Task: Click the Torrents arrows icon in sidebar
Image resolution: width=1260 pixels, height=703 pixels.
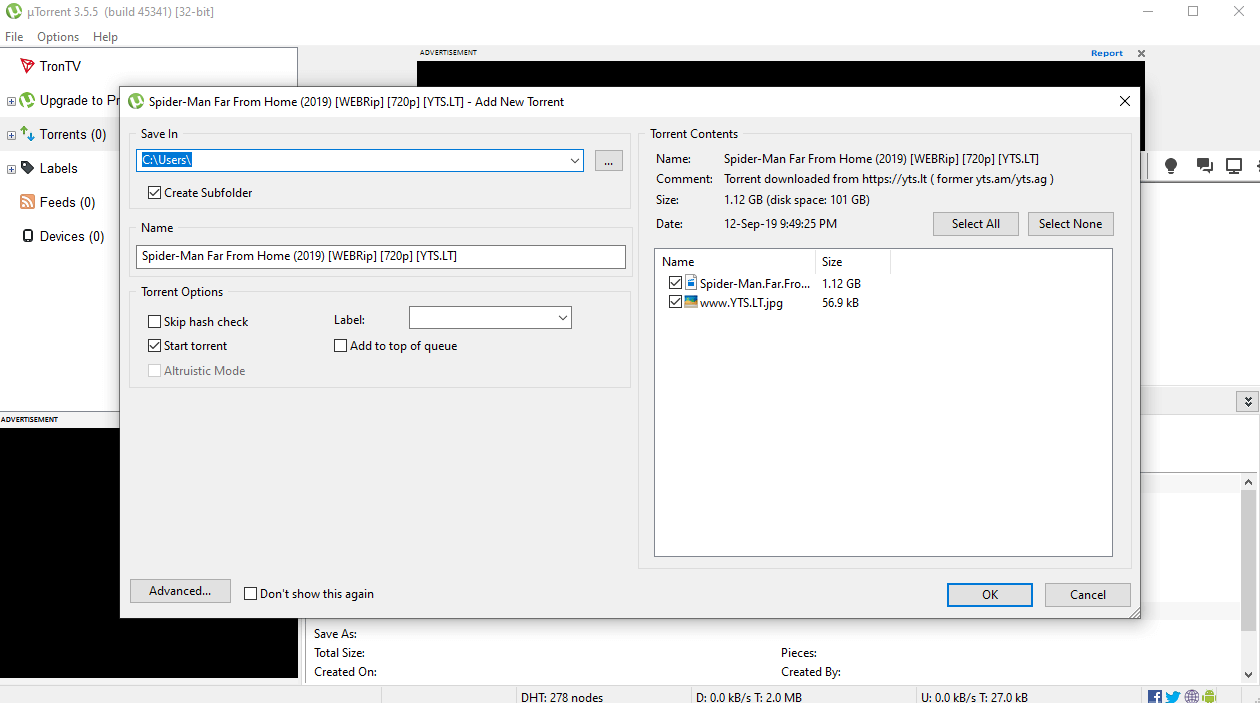Action: point(28,134)
